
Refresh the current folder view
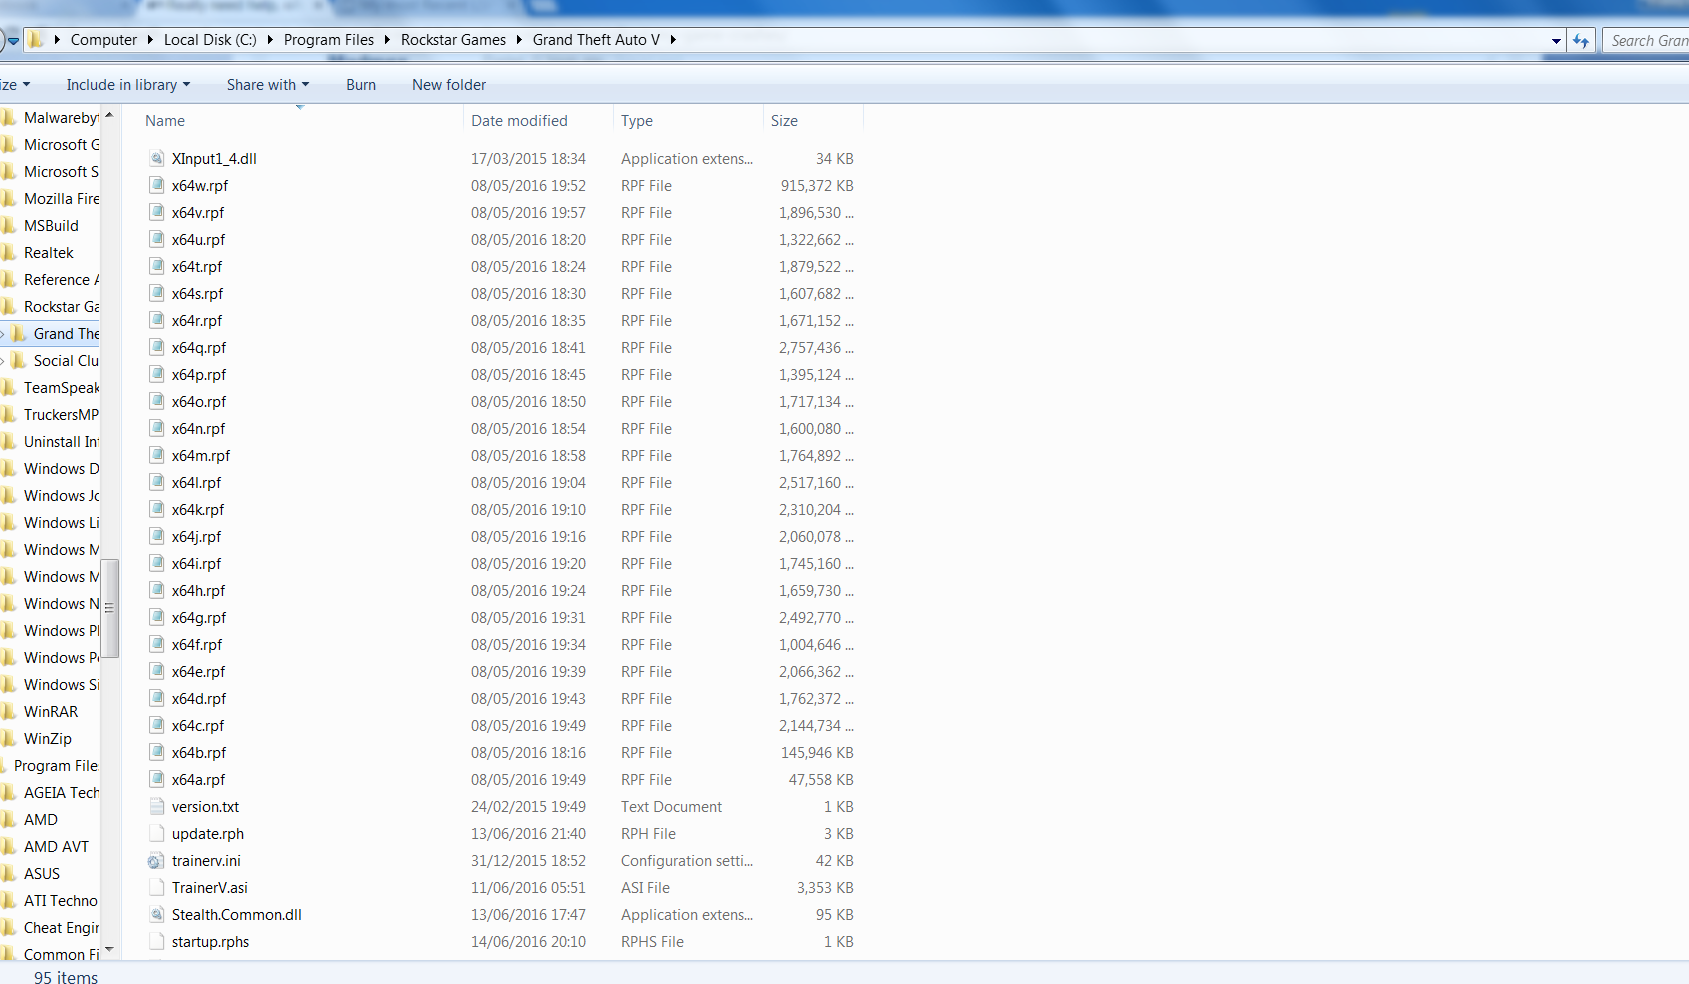tap(1581, 40)
